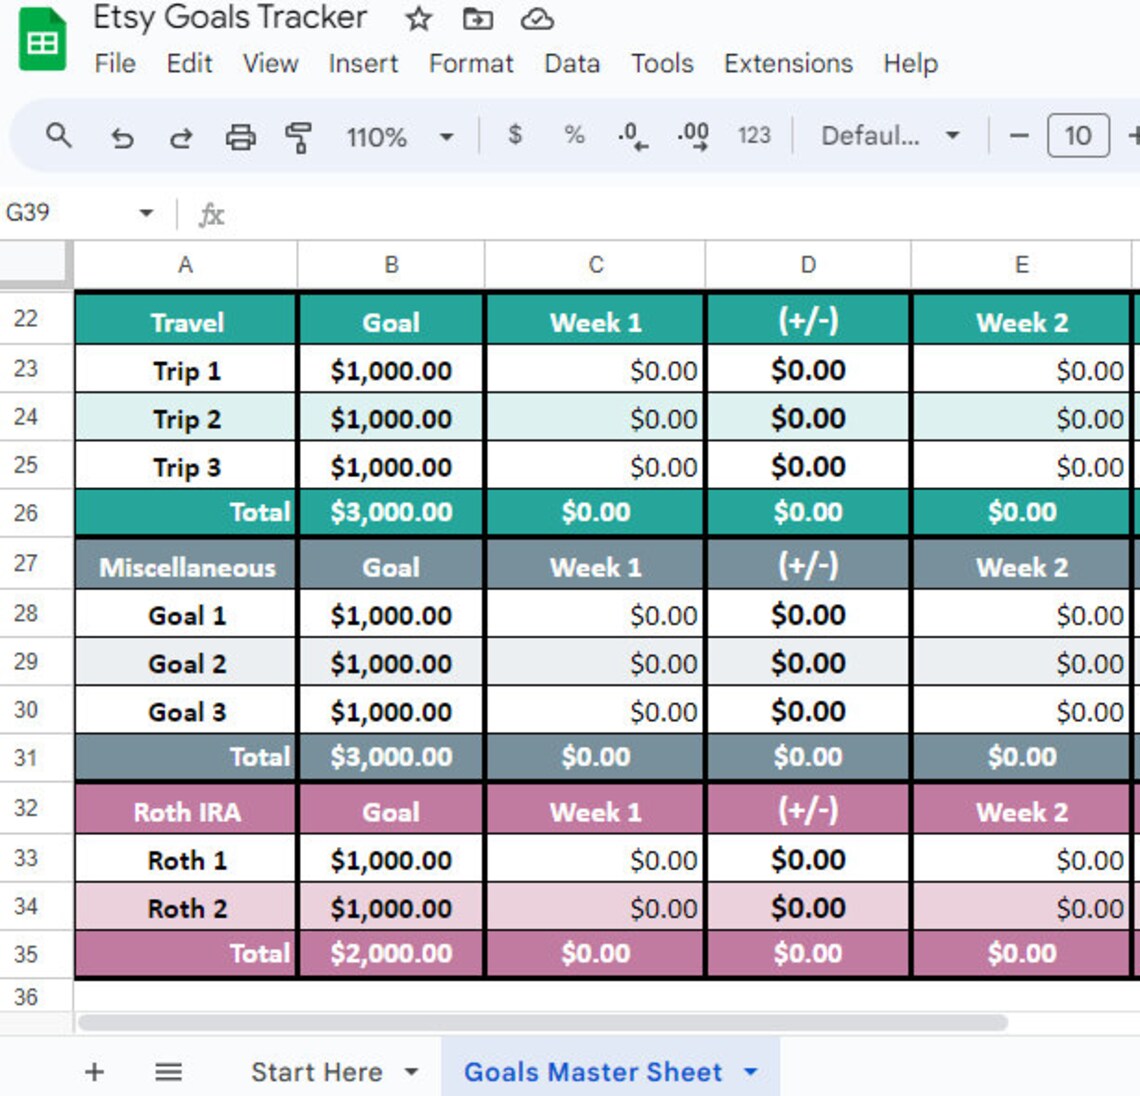
Task: Click the cloud save status icon
Action: [538, 18]
